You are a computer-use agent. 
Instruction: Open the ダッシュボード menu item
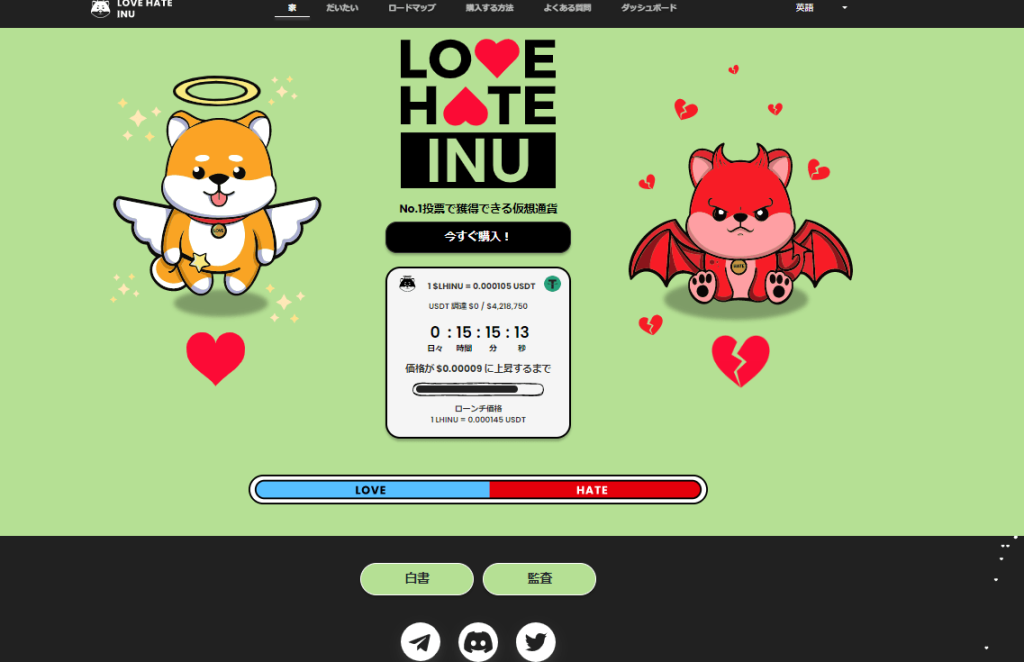[x=648, y=8]
